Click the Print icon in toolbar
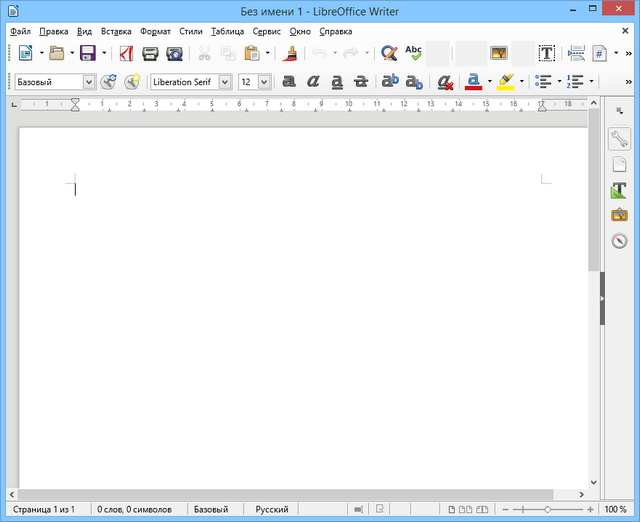 click(x=150, y=53)
